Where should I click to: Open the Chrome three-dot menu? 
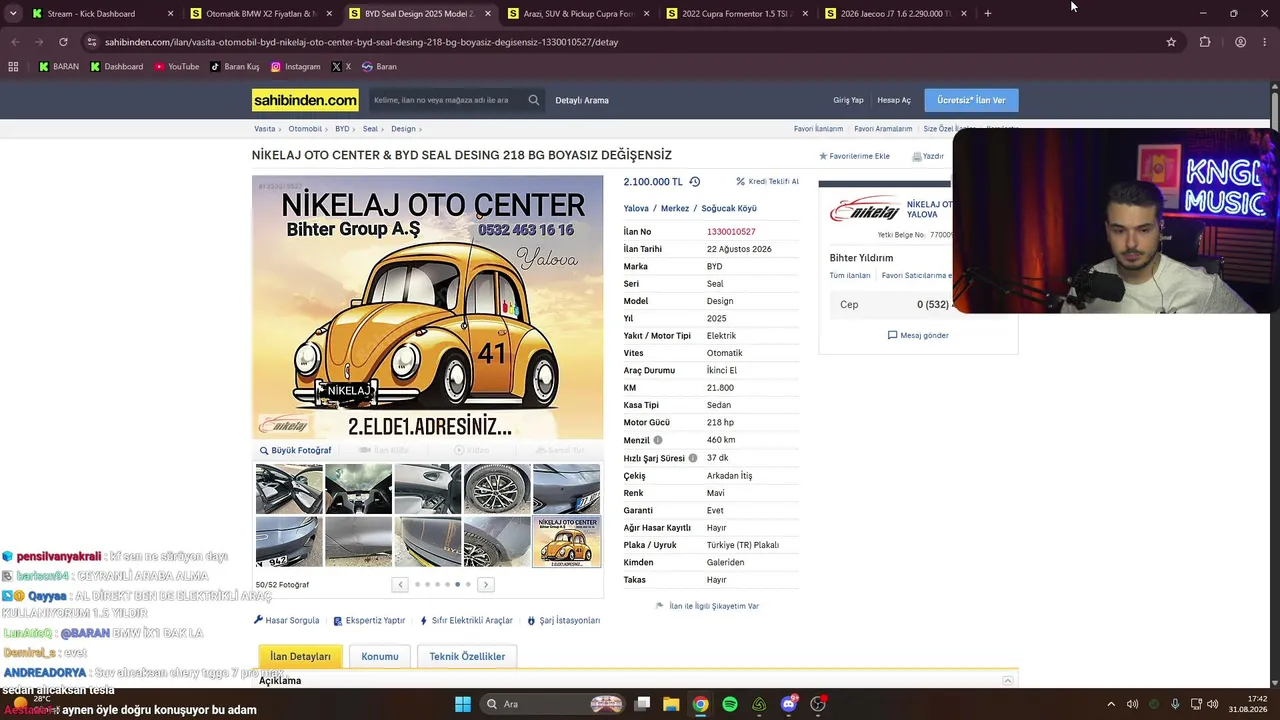[1266, 42]
